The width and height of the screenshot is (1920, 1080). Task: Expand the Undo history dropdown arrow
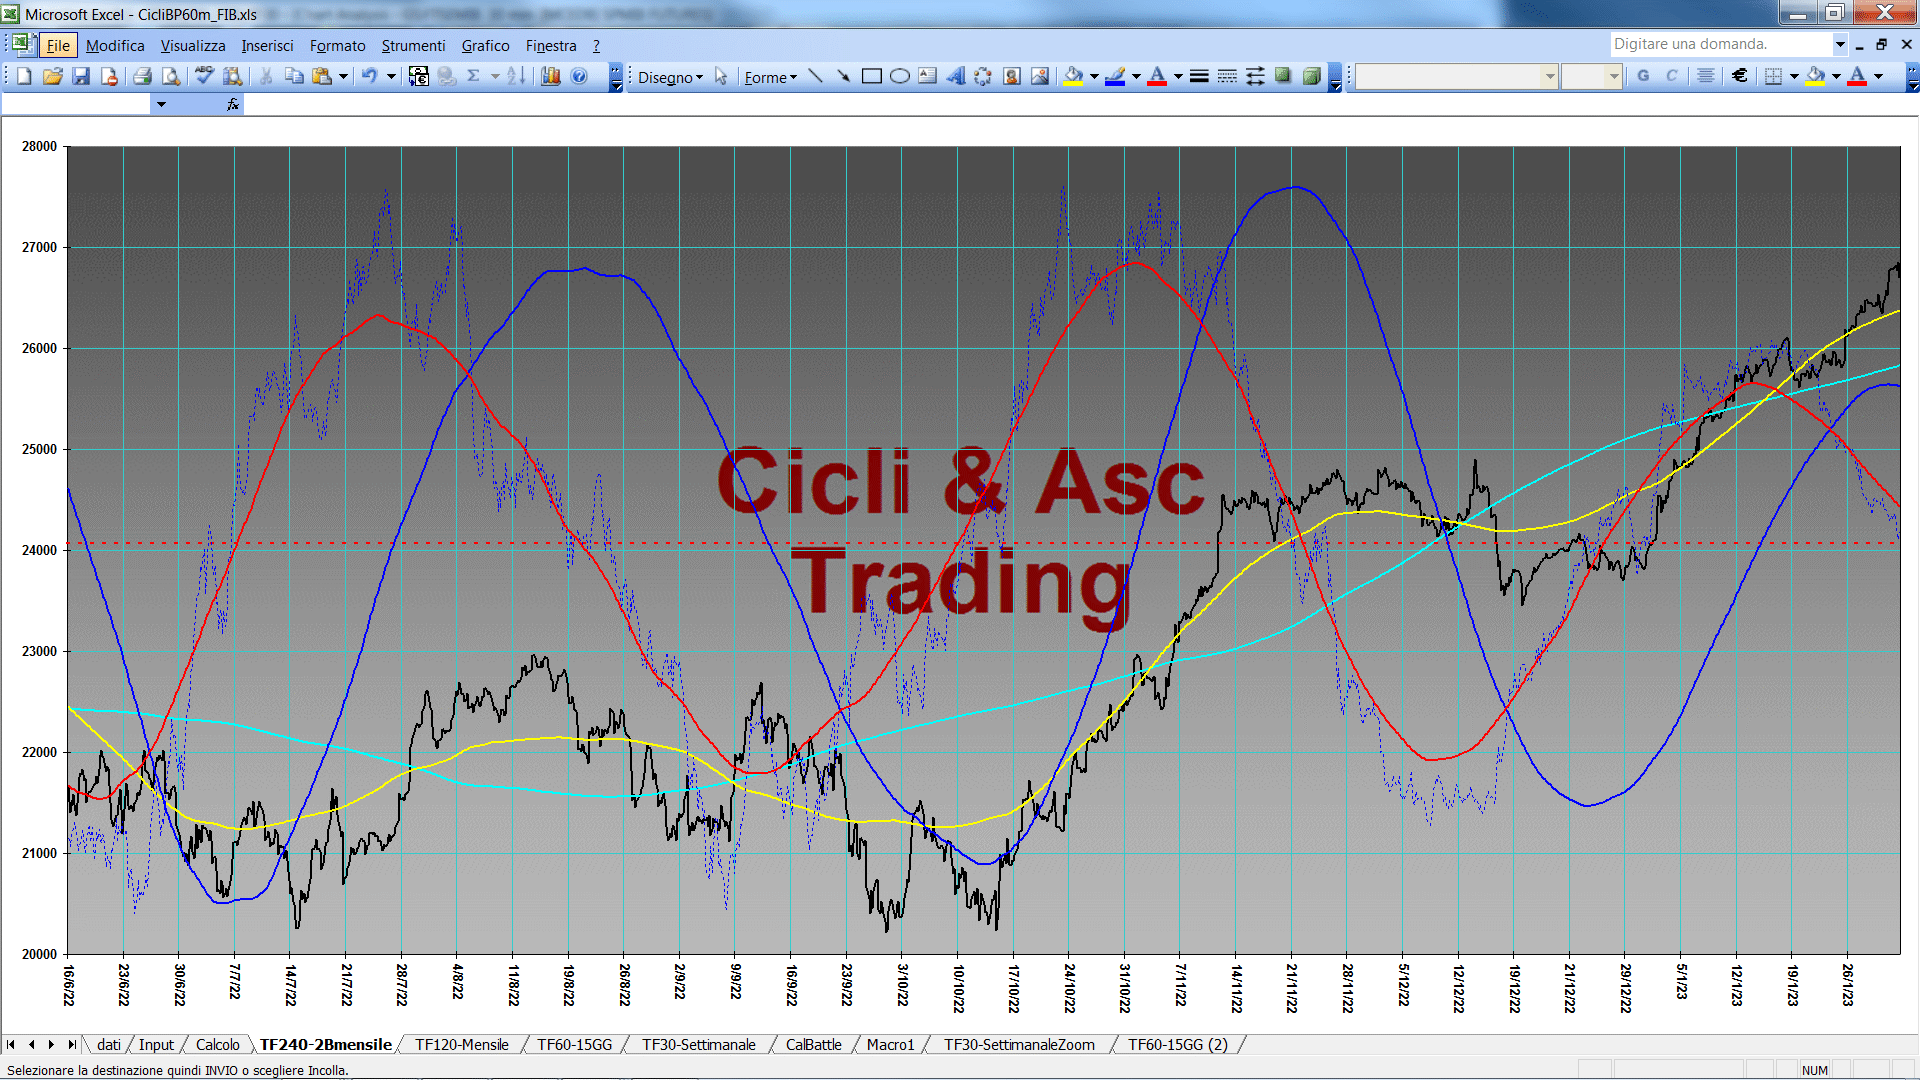pos(391,77)
